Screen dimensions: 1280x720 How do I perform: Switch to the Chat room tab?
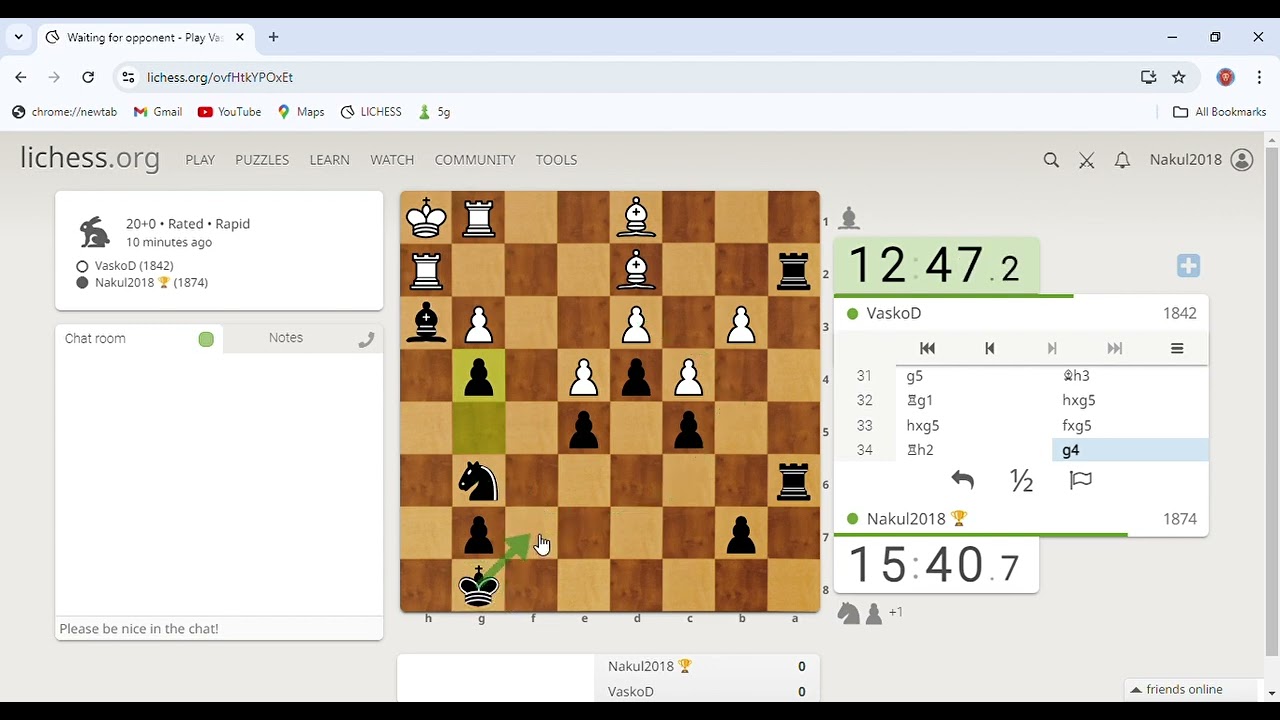(95, 338)
